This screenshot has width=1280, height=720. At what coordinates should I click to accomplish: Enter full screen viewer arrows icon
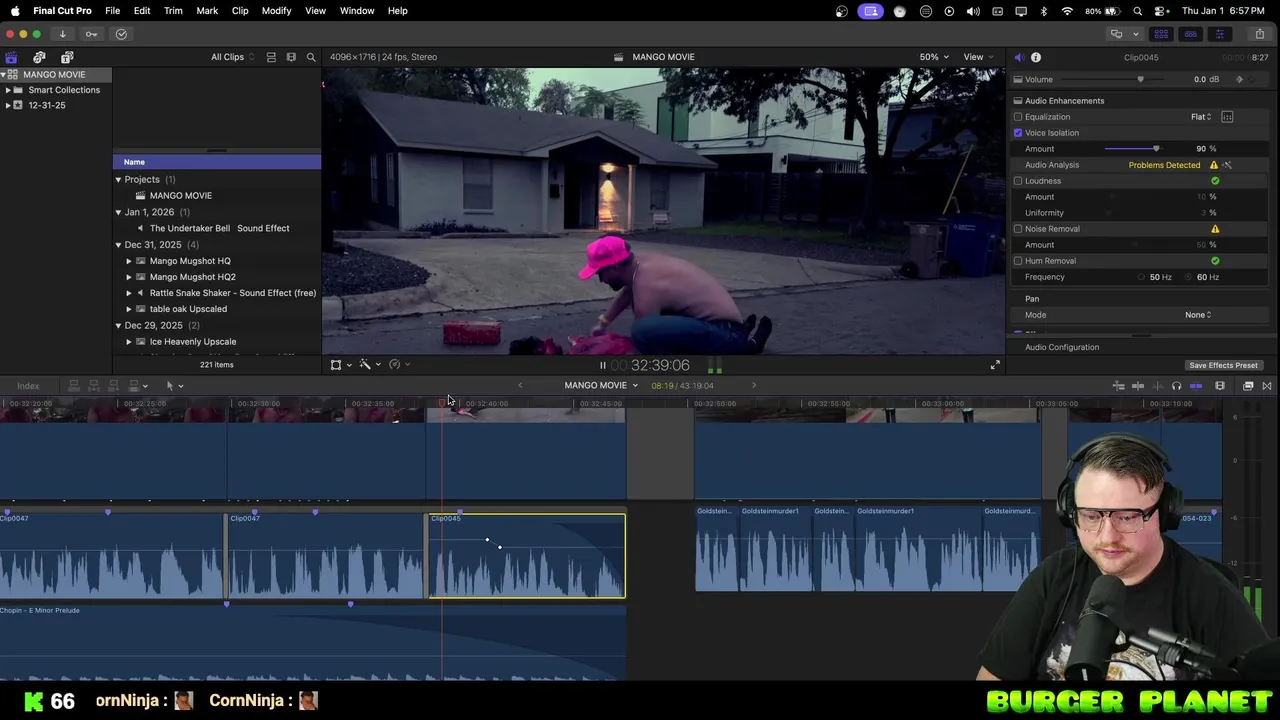point(995,365)
